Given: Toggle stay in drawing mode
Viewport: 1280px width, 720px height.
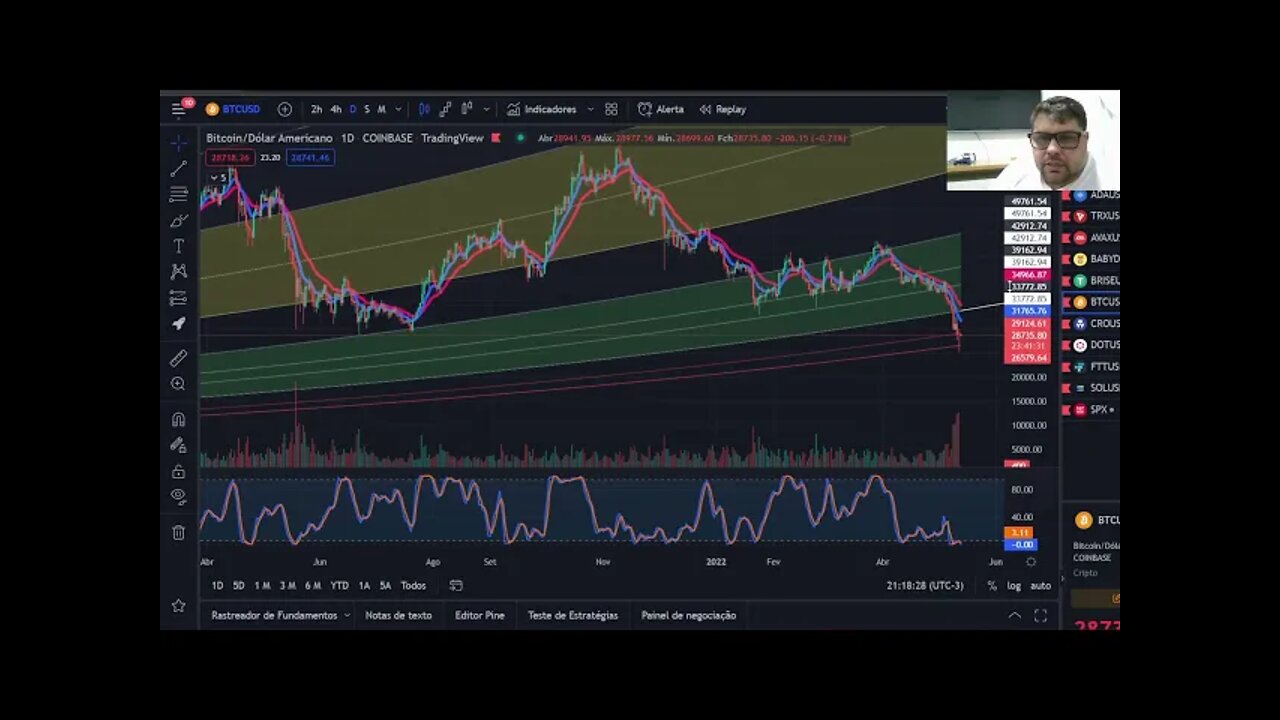Looking at the screenshot, I should 178,445.
